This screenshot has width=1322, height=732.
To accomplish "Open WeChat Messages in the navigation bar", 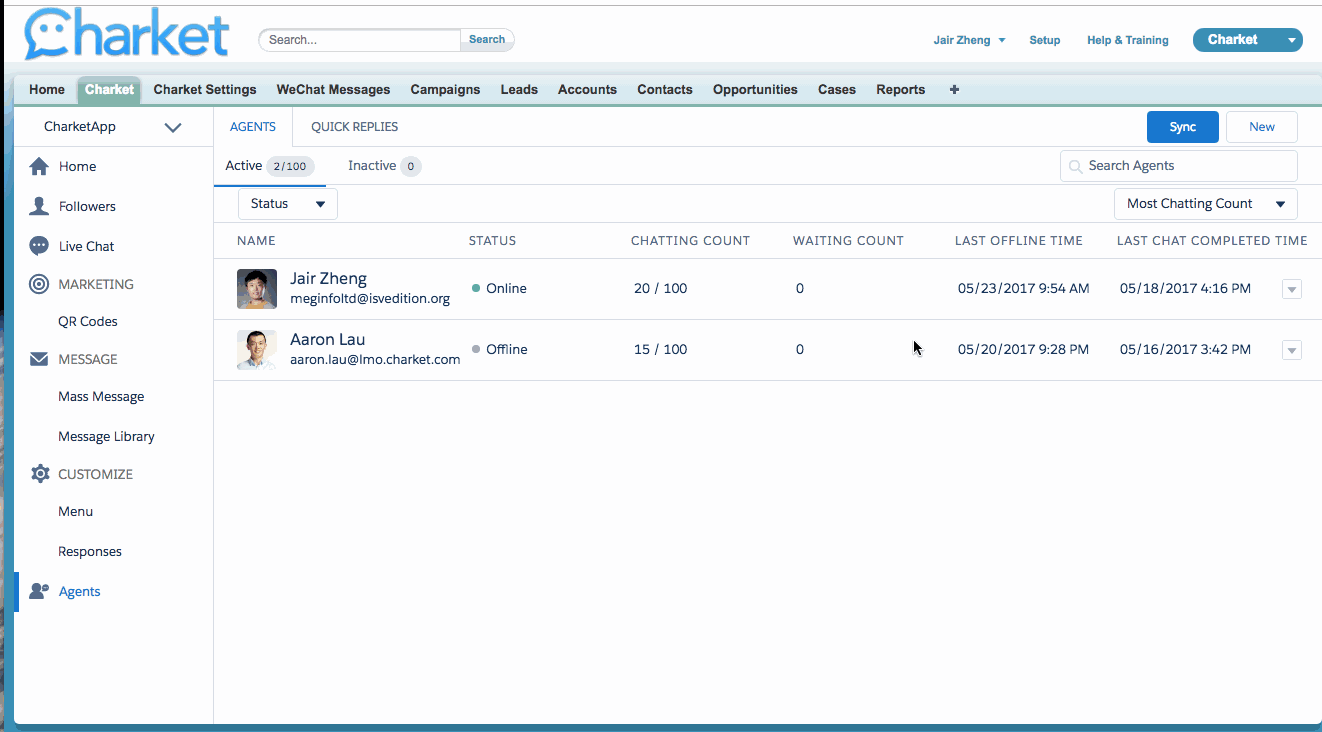I will (x=333, y=89).
